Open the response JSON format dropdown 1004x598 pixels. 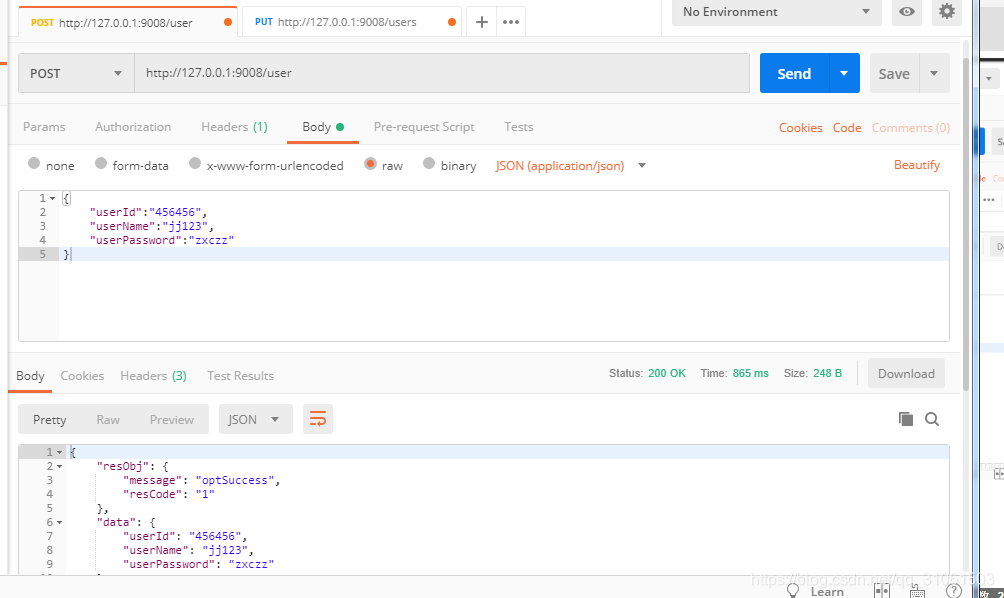click(255, 419)
